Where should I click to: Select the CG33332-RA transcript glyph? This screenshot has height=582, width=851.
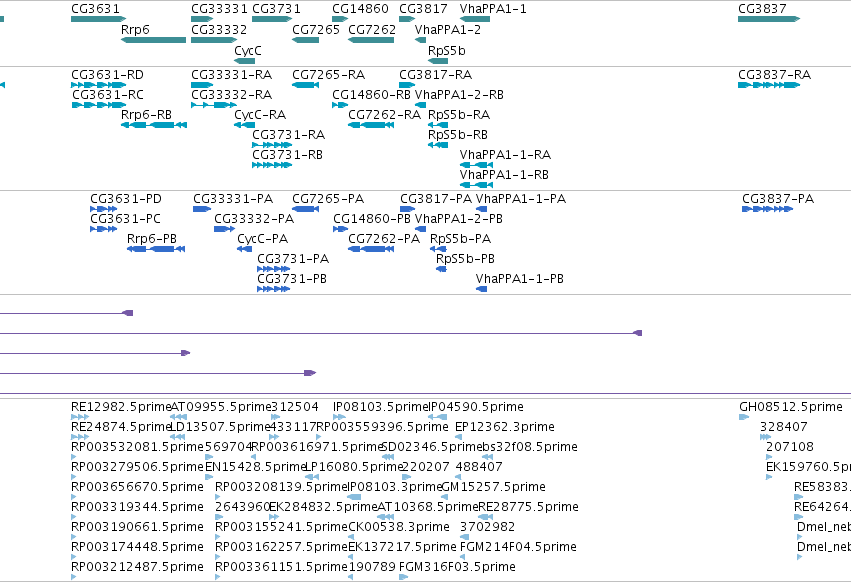click(214, 105)
